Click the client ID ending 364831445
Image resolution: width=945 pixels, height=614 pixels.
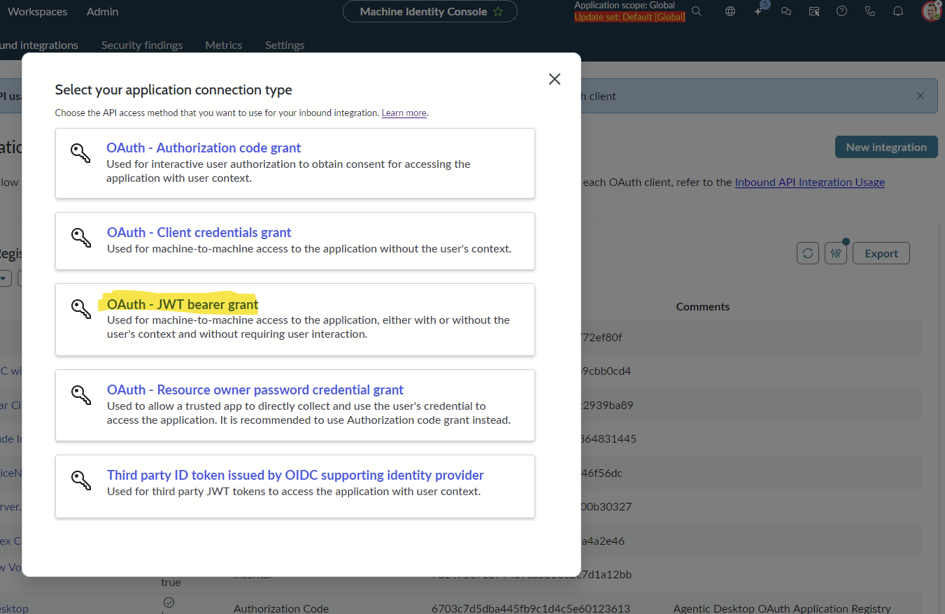(609, 439)
